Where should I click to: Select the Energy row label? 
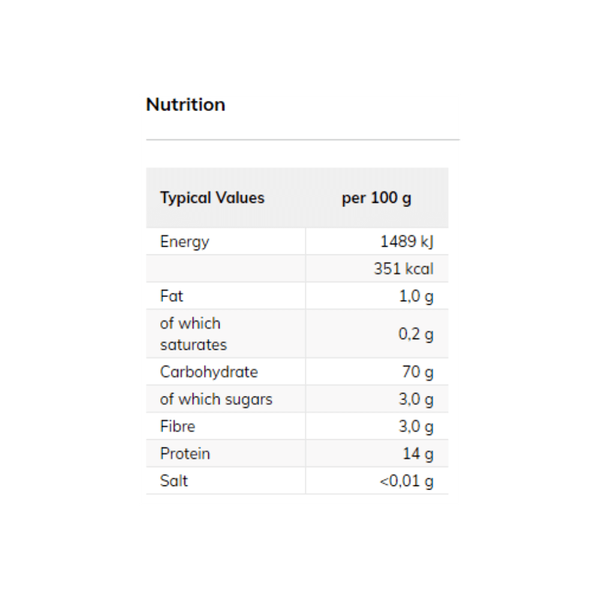tap(185, 242)
